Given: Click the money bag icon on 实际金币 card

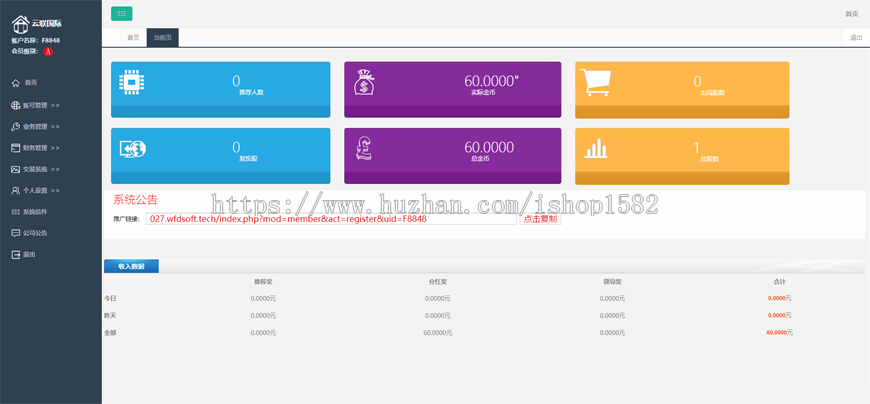Looking at the screenshot, I should 364,82.
